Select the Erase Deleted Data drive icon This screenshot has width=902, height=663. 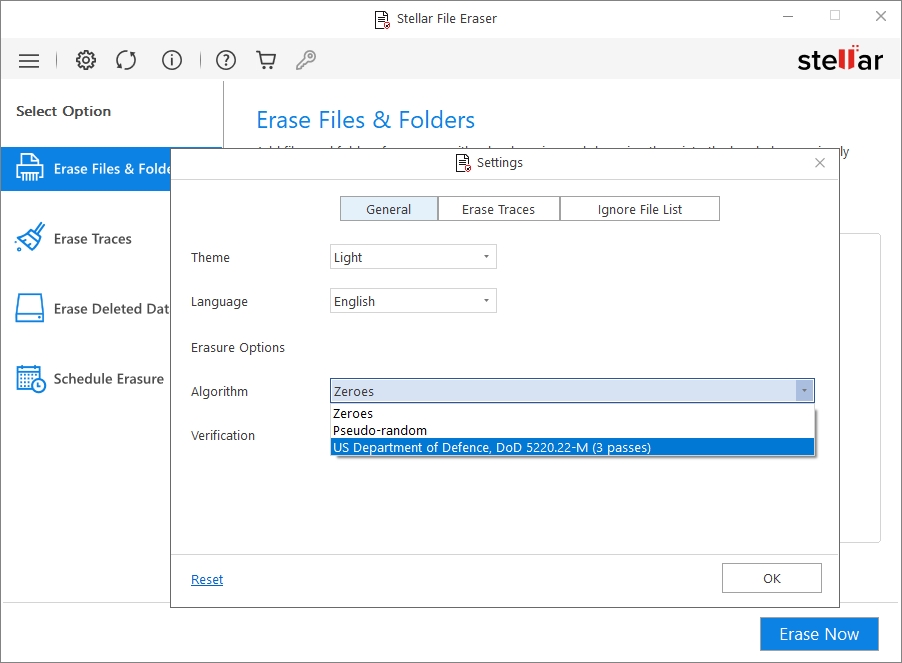pos(30,309)
